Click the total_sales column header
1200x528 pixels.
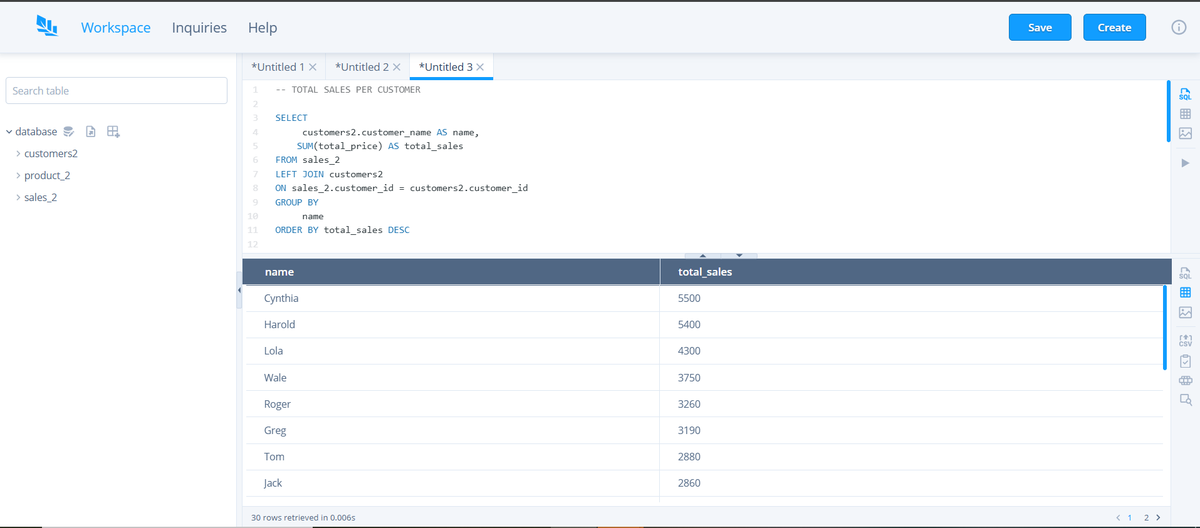tap(915, 272)
